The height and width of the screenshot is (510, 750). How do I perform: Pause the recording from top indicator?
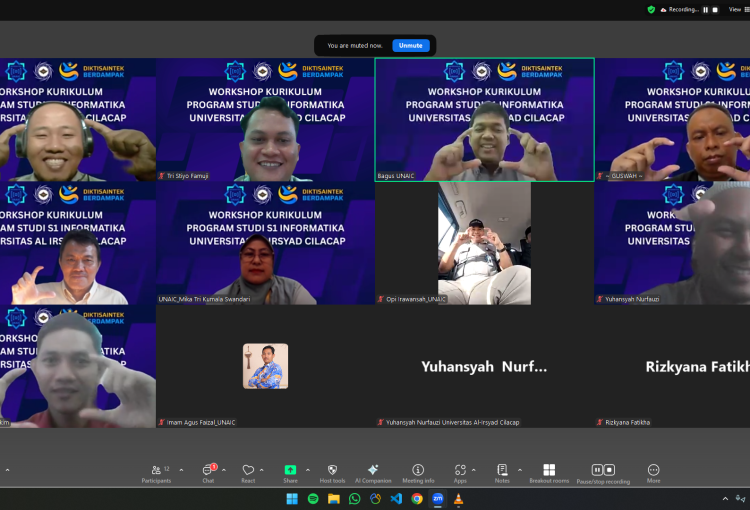coord(706,9)
